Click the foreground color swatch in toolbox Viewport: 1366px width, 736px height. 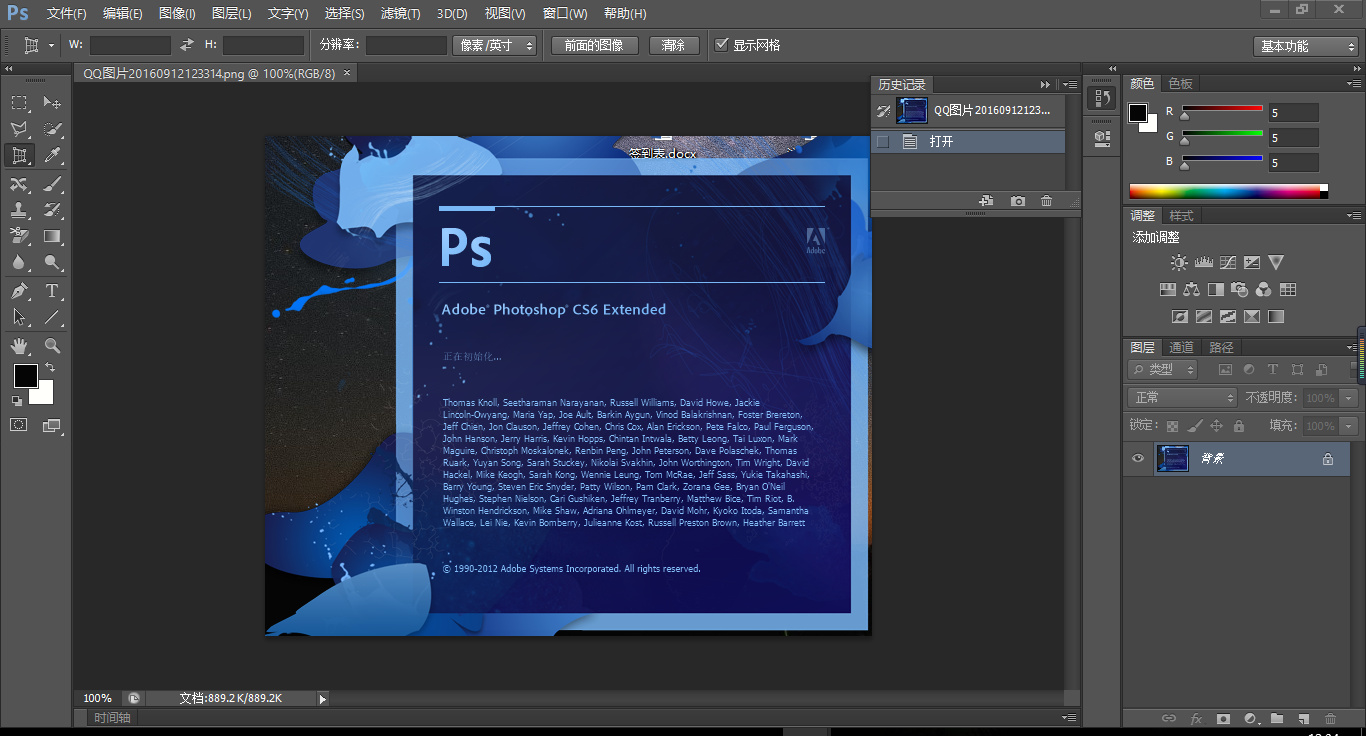tap(25, 376)
